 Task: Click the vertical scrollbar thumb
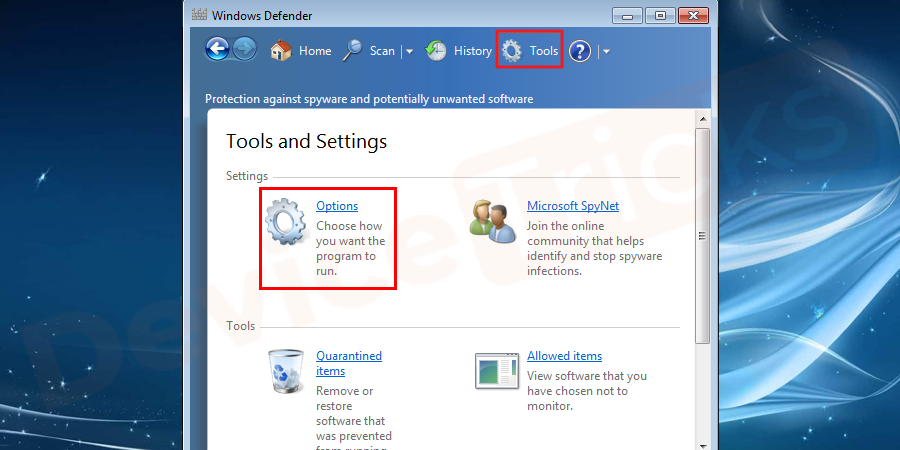click(x=703, y=236)
